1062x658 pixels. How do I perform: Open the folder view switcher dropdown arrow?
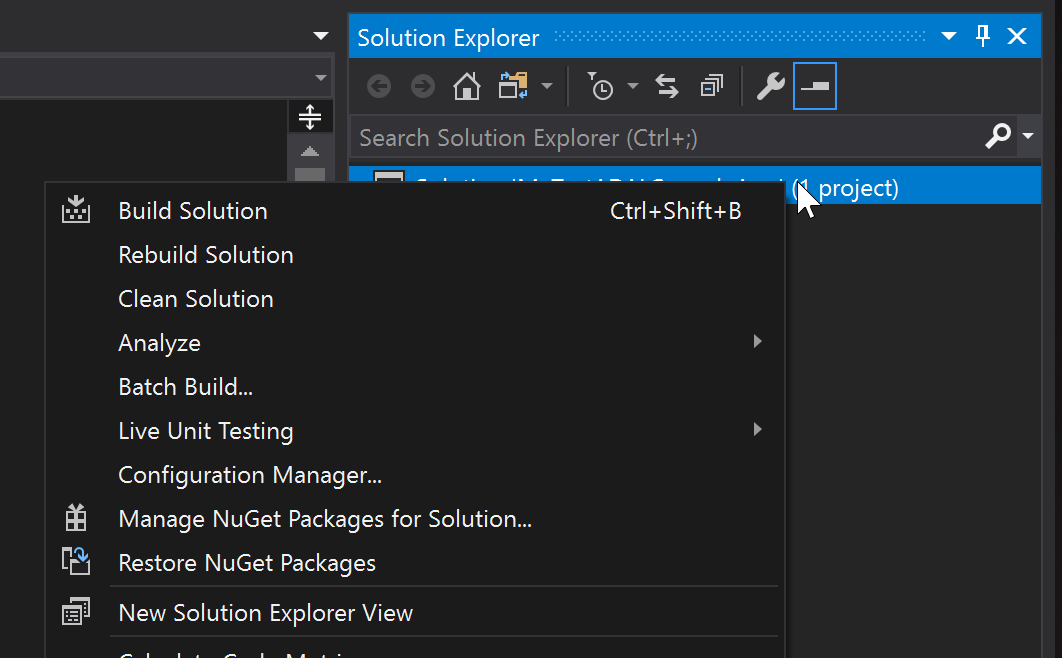click(547, 86)
